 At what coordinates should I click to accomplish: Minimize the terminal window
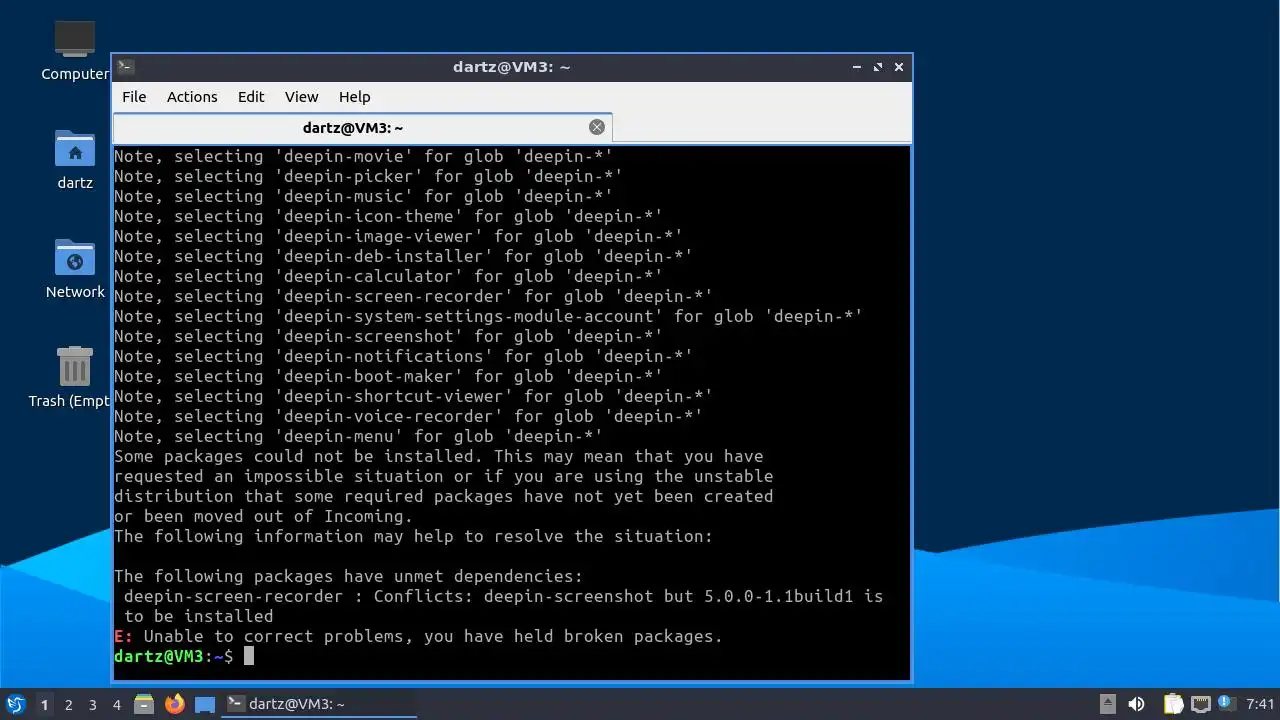(x=857, y=67)
